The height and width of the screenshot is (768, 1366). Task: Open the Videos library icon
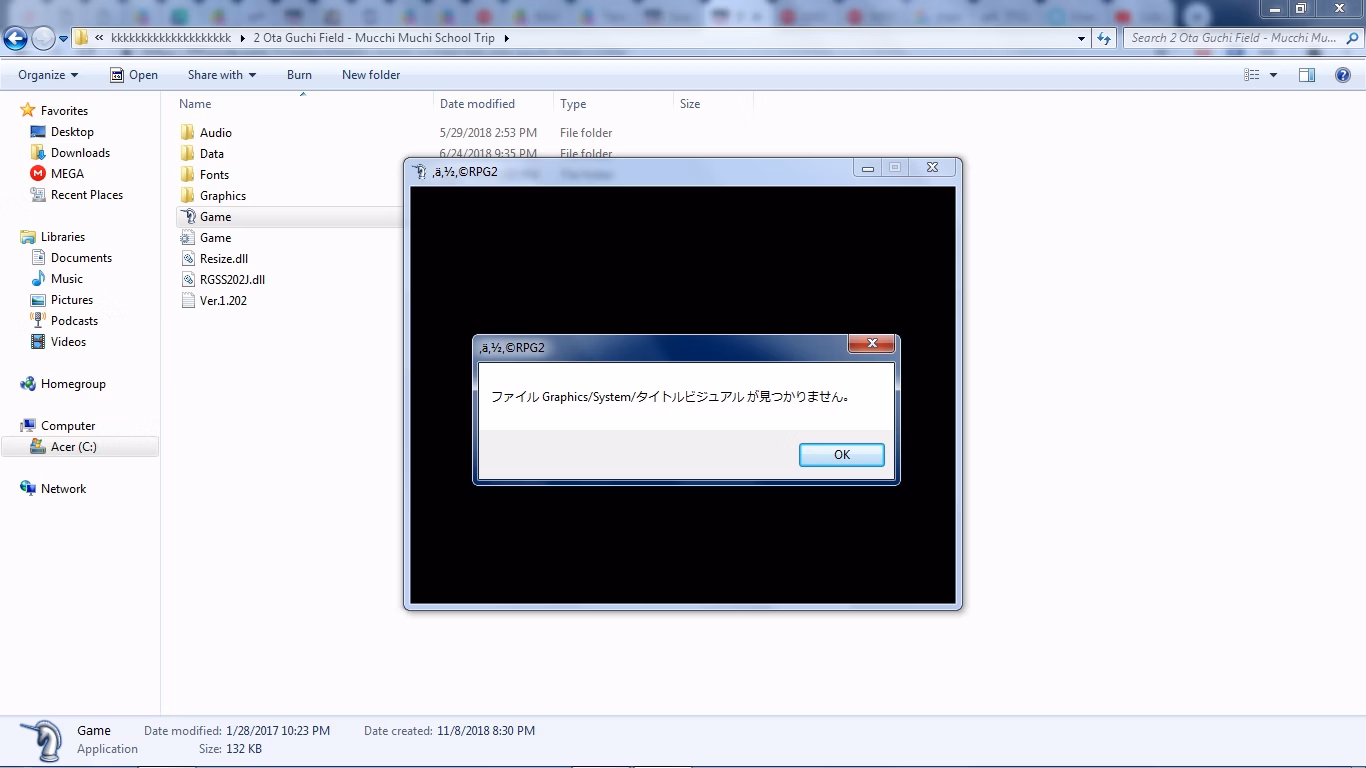click(x=38, y=342)
